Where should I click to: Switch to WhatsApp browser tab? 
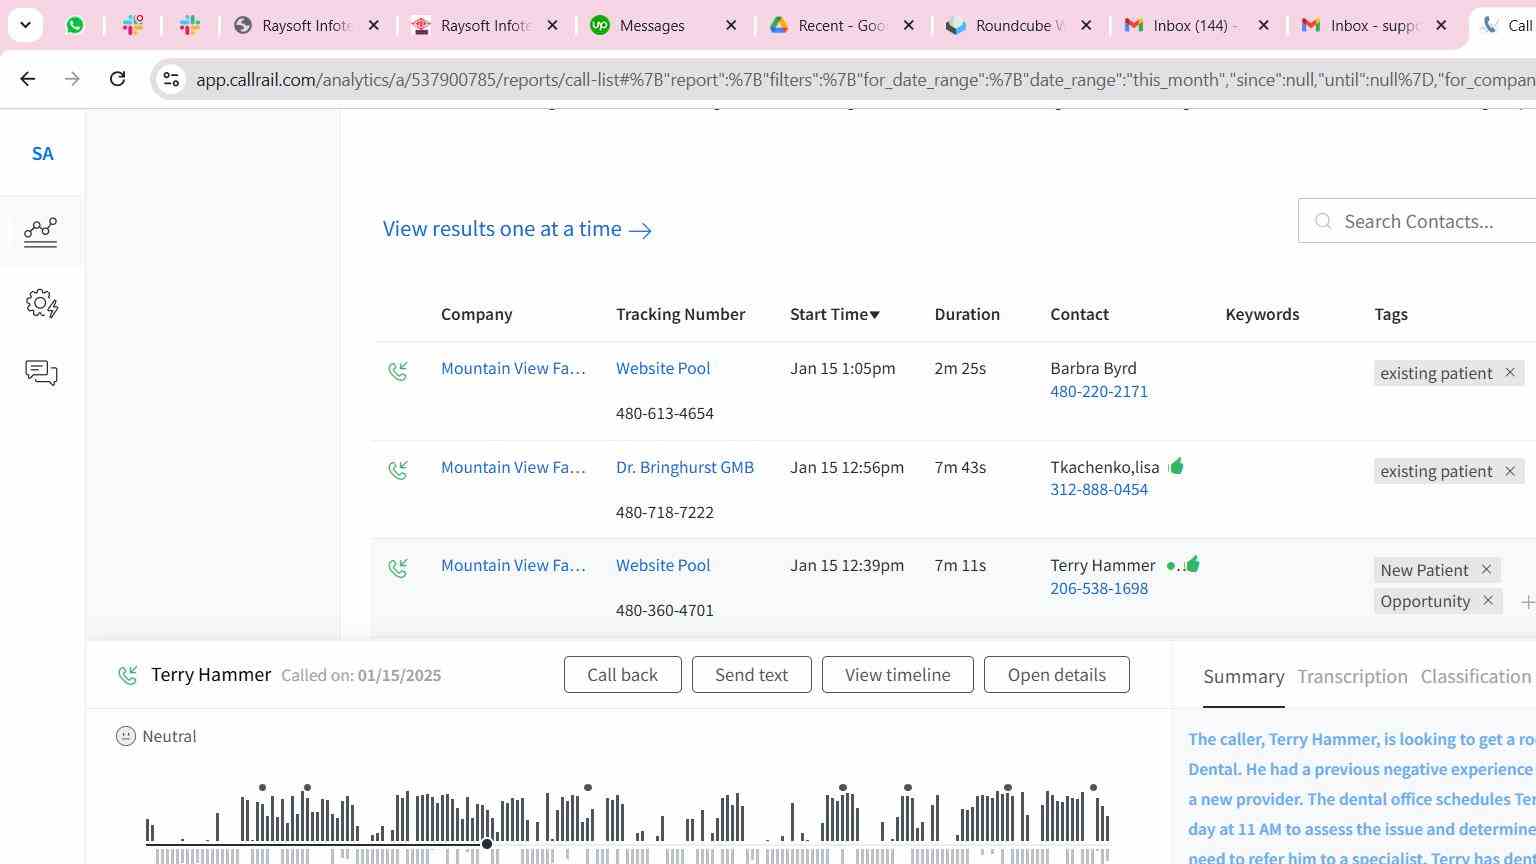[75, 25]
